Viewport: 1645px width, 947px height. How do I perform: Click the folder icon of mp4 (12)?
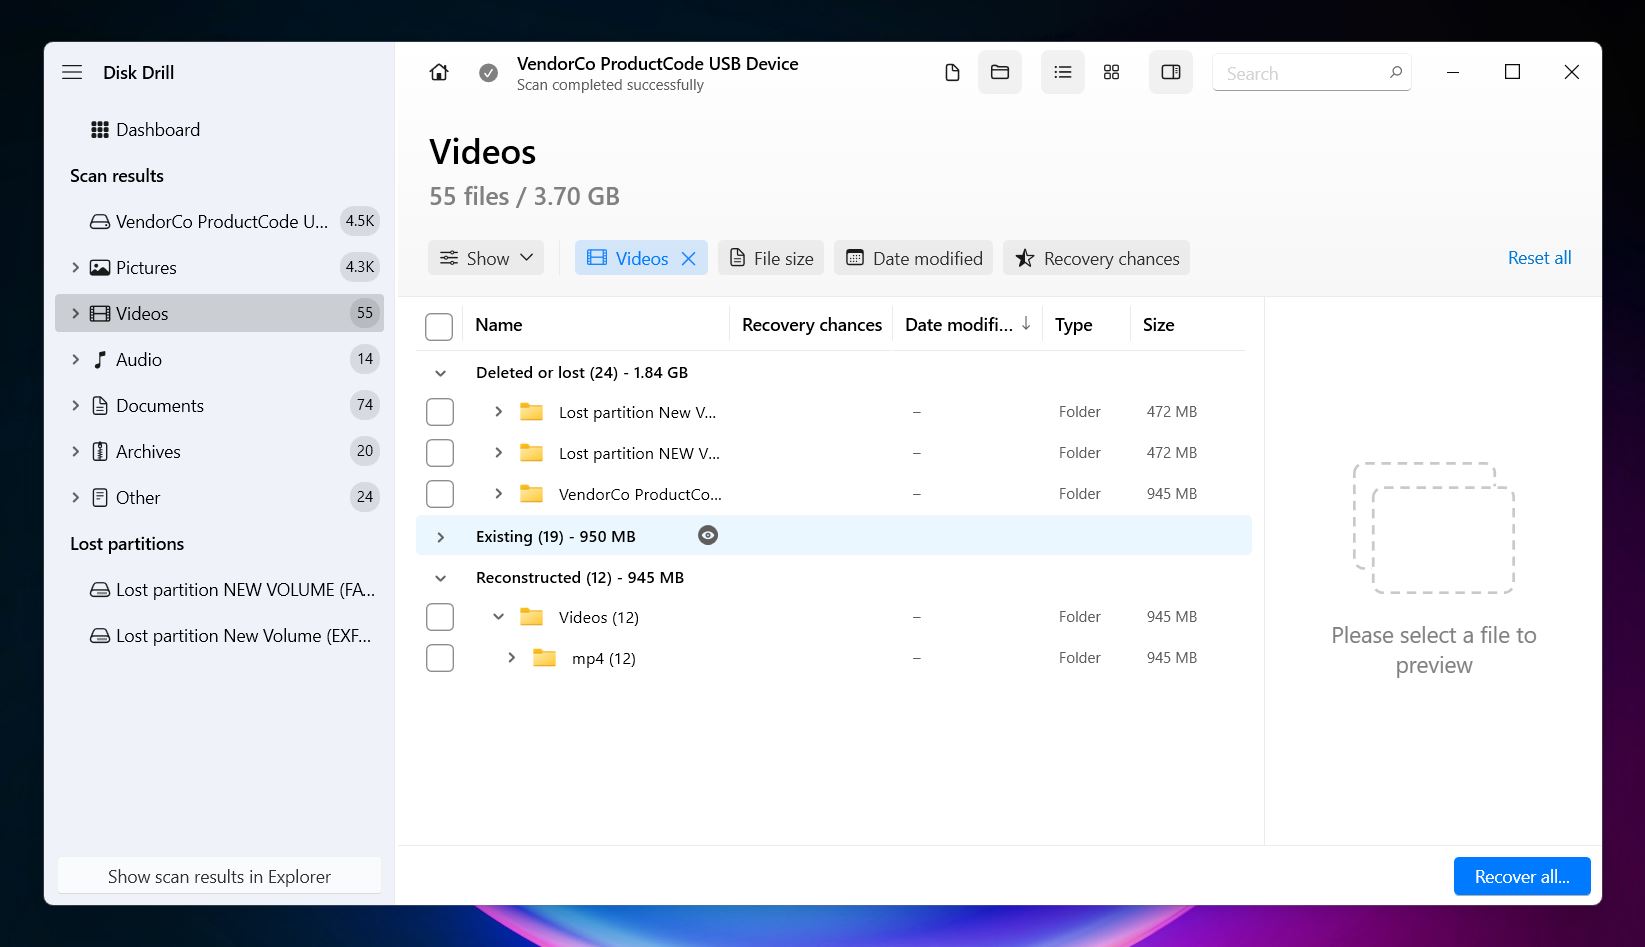[544, 657]
